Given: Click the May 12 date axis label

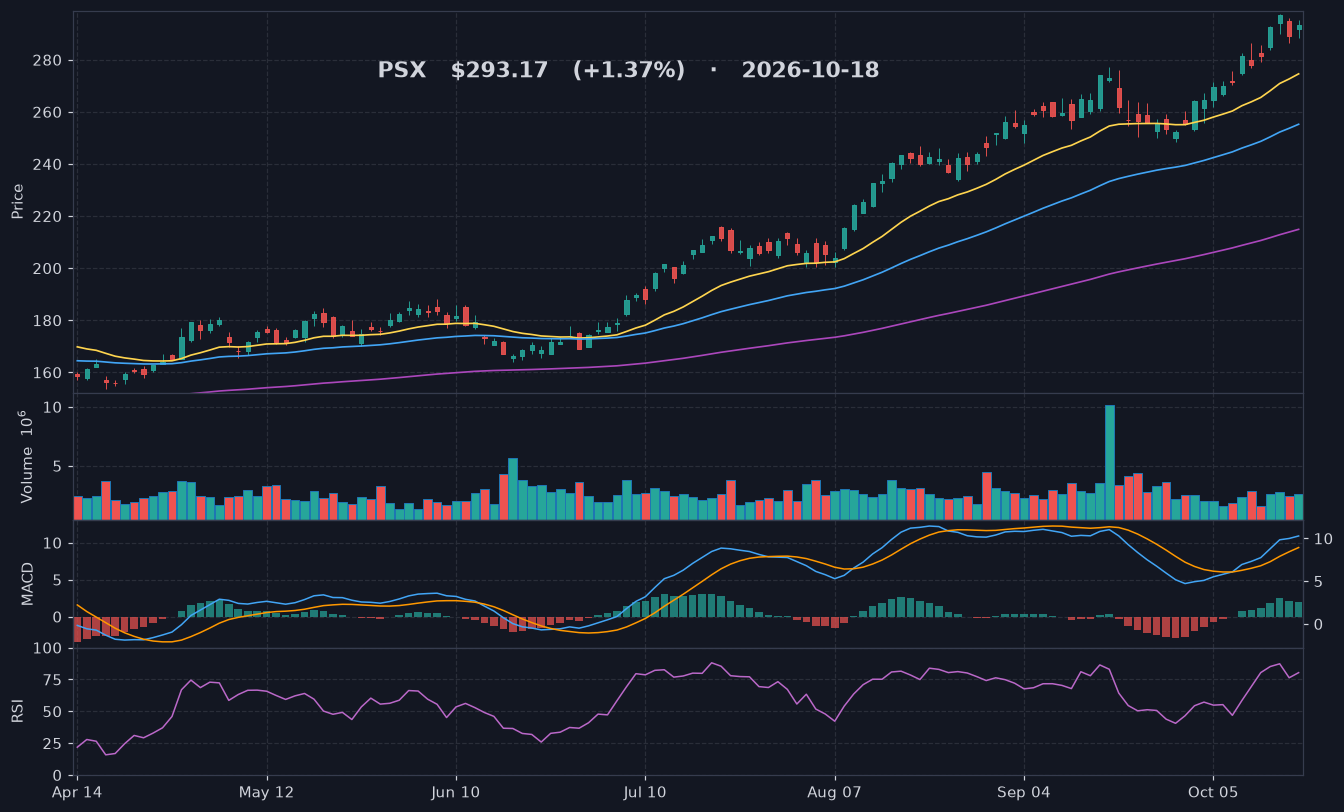Looking at the screenshot, I should coord(267,793).
